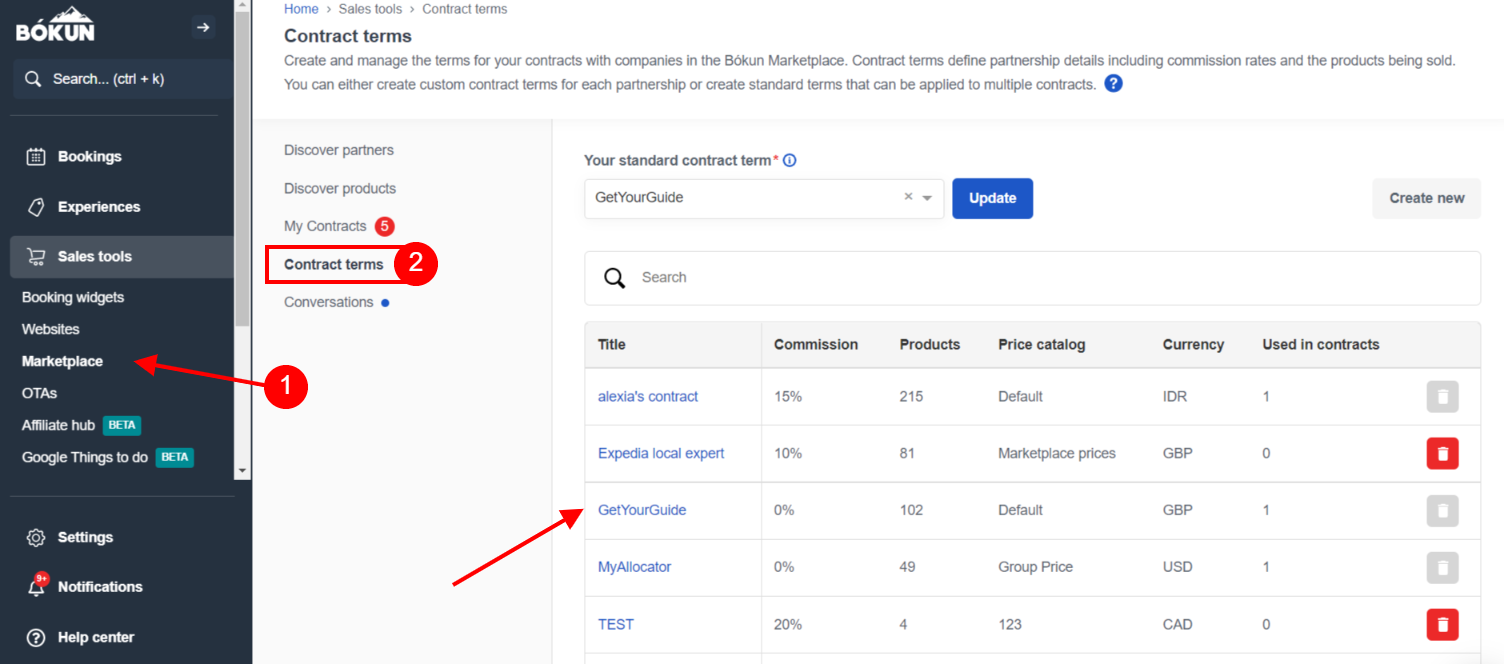Click the Update button
Screen dimensions: 1504x664
click(992, 198)
